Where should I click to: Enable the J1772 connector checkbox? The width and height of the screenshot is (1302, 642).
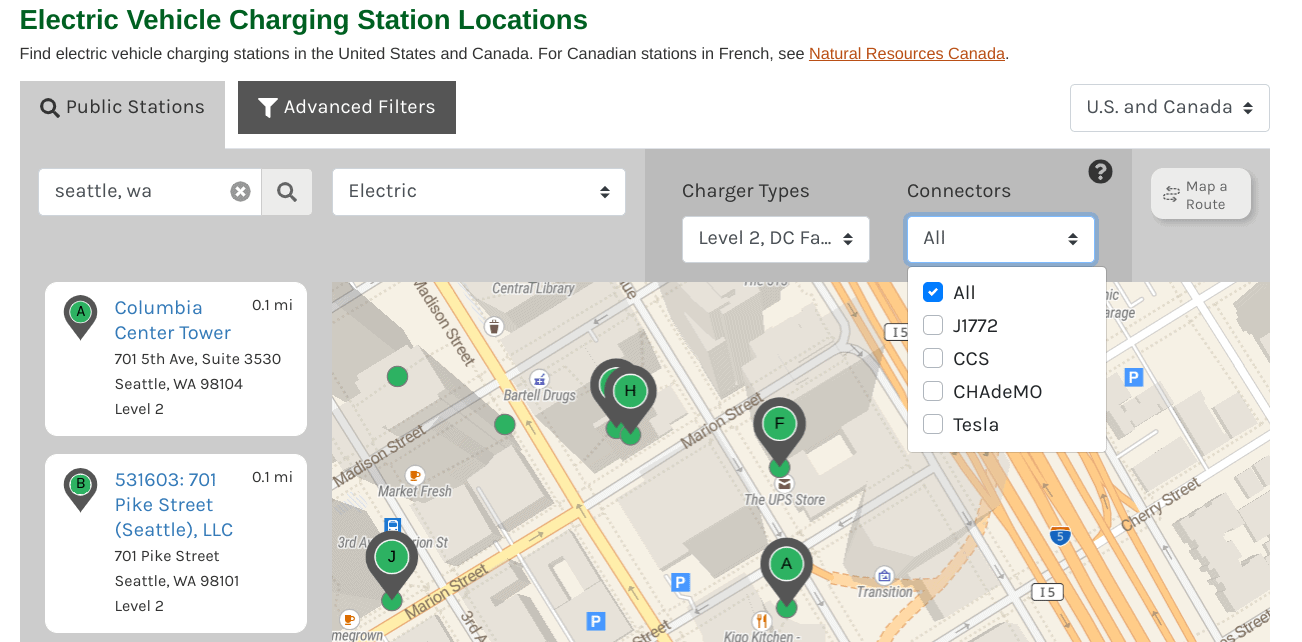933,325
